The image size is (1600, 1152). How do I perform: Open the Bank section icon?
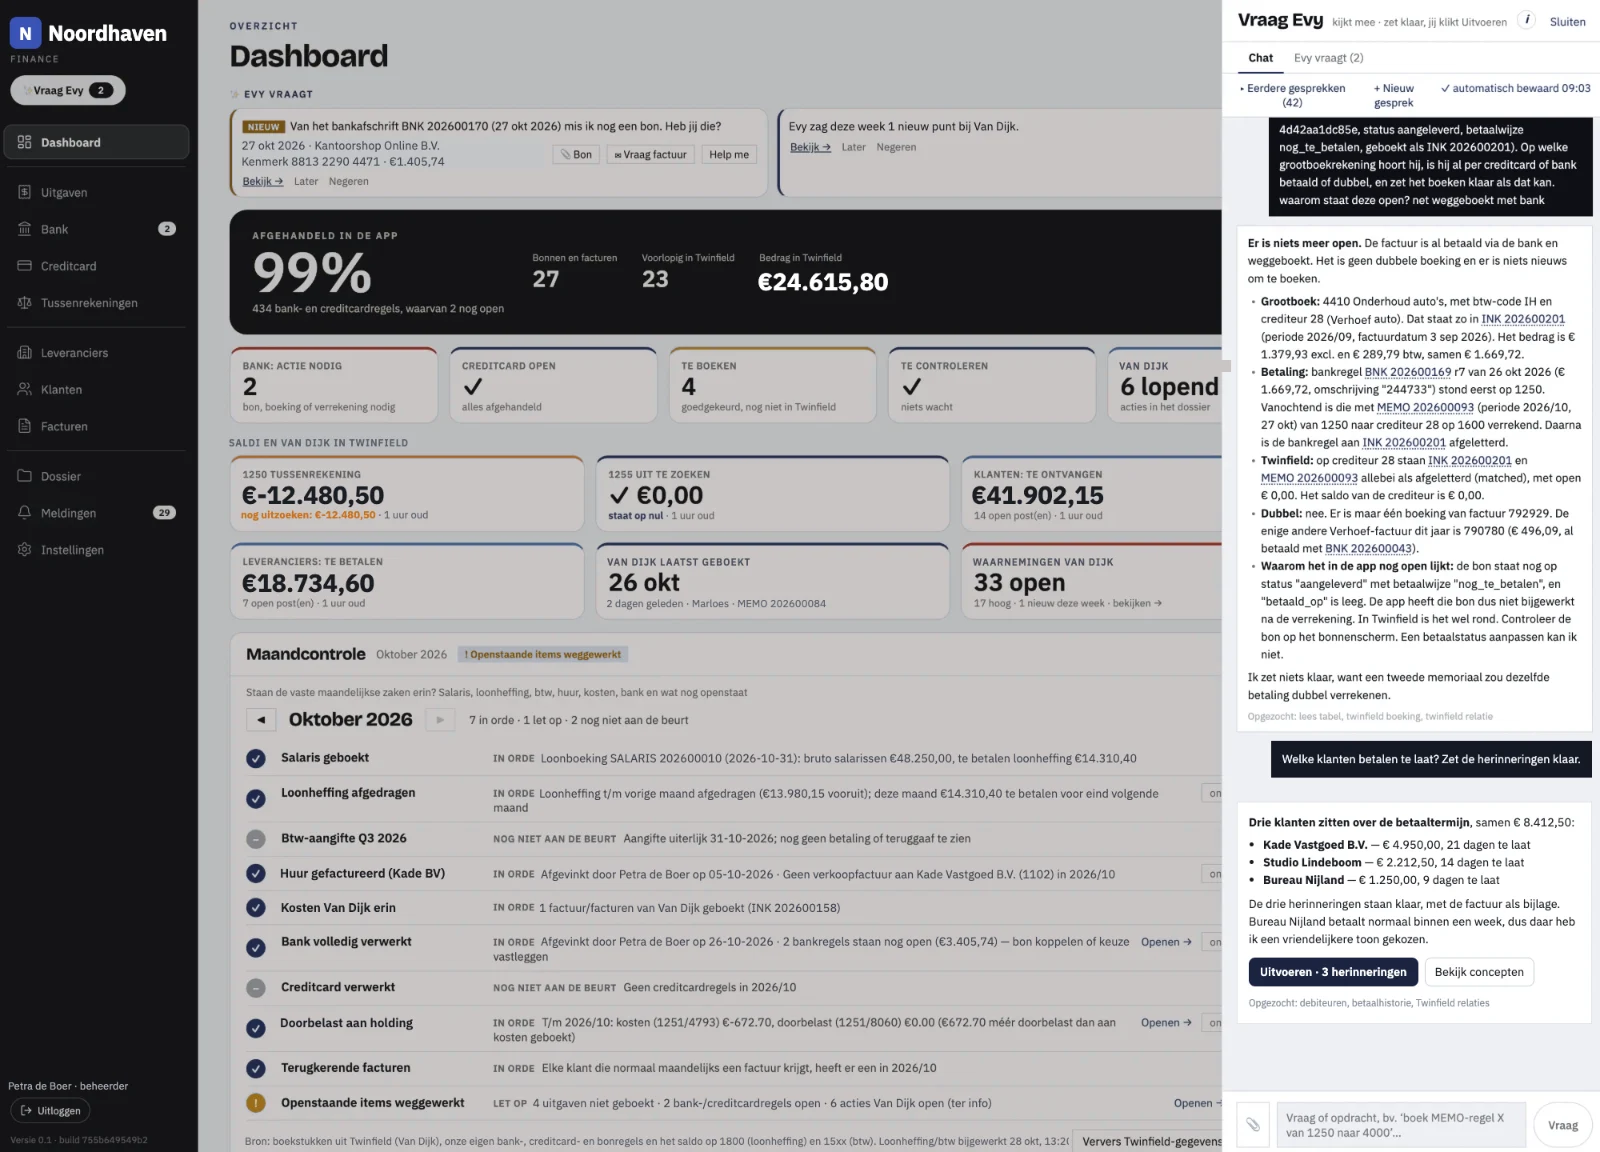pyautogui.click(x=25, y=229)
